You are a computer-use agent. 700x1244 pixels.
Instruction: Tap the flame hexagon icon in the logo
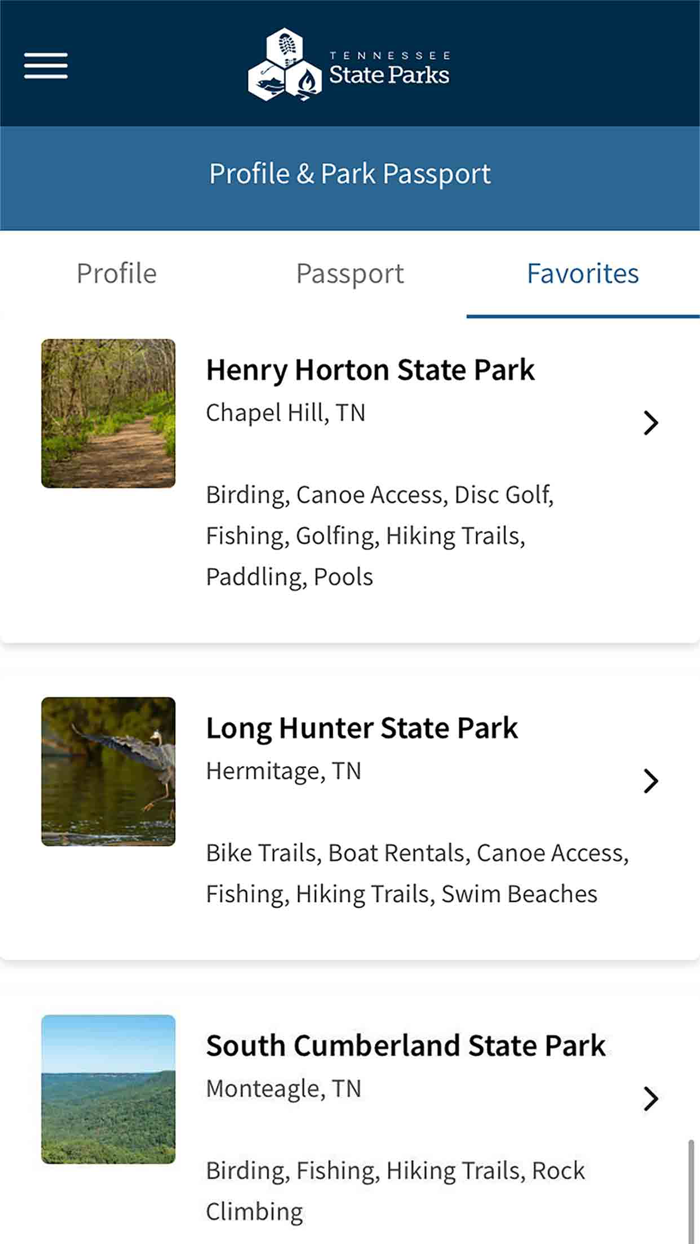point(307,82)
